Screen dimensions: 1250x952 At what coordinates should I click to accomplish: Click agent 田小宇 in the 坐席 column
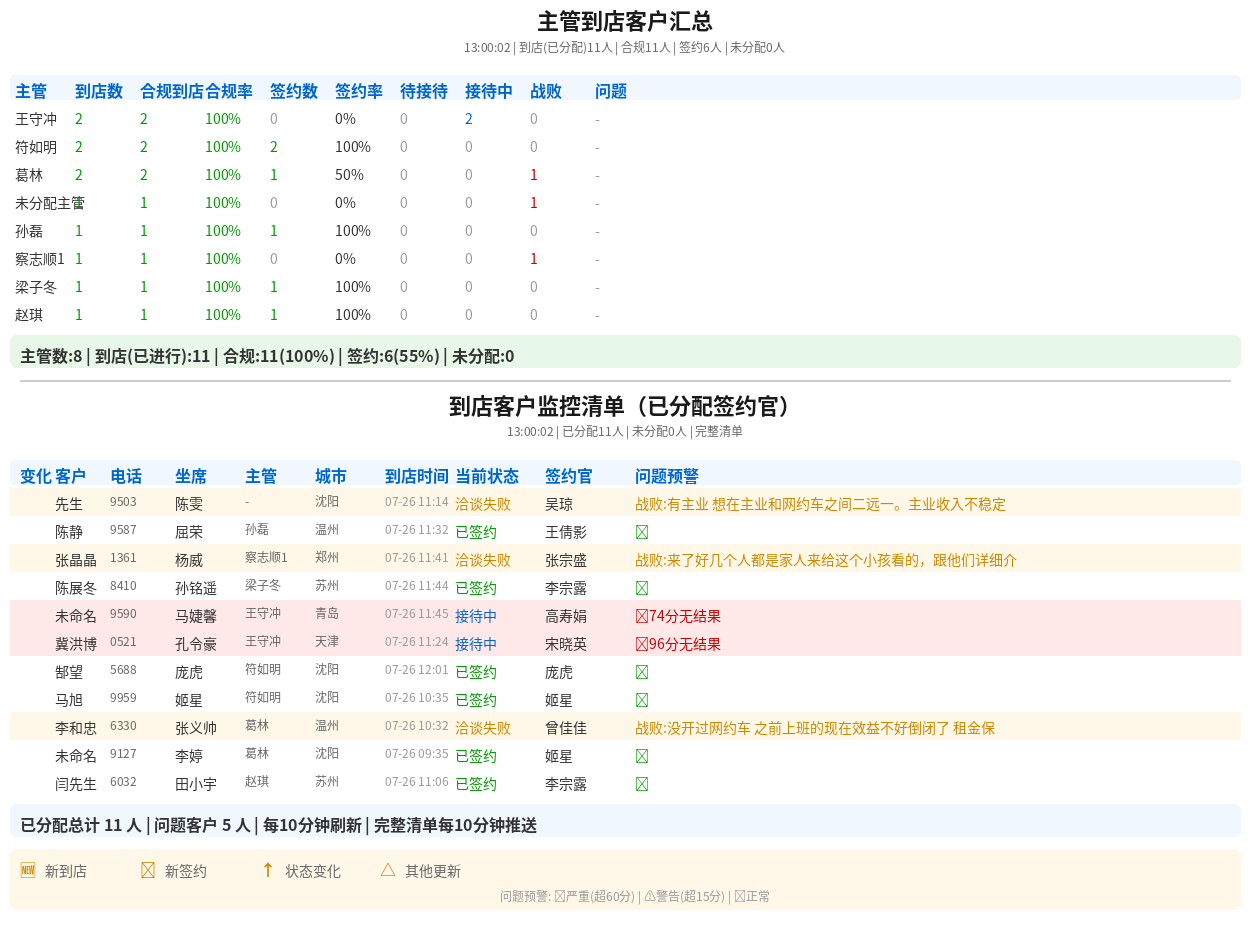(x=196, y=784)
